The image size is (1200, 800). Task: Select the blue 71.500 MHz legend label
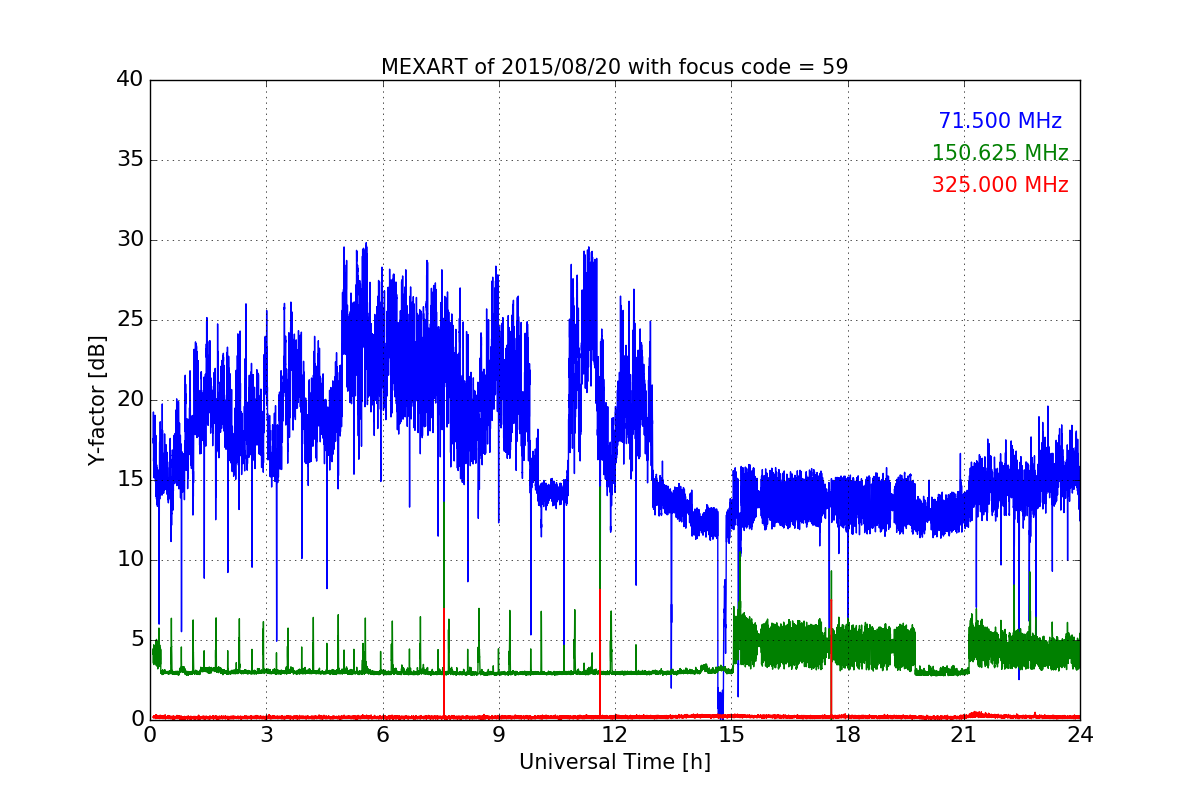1000,121
